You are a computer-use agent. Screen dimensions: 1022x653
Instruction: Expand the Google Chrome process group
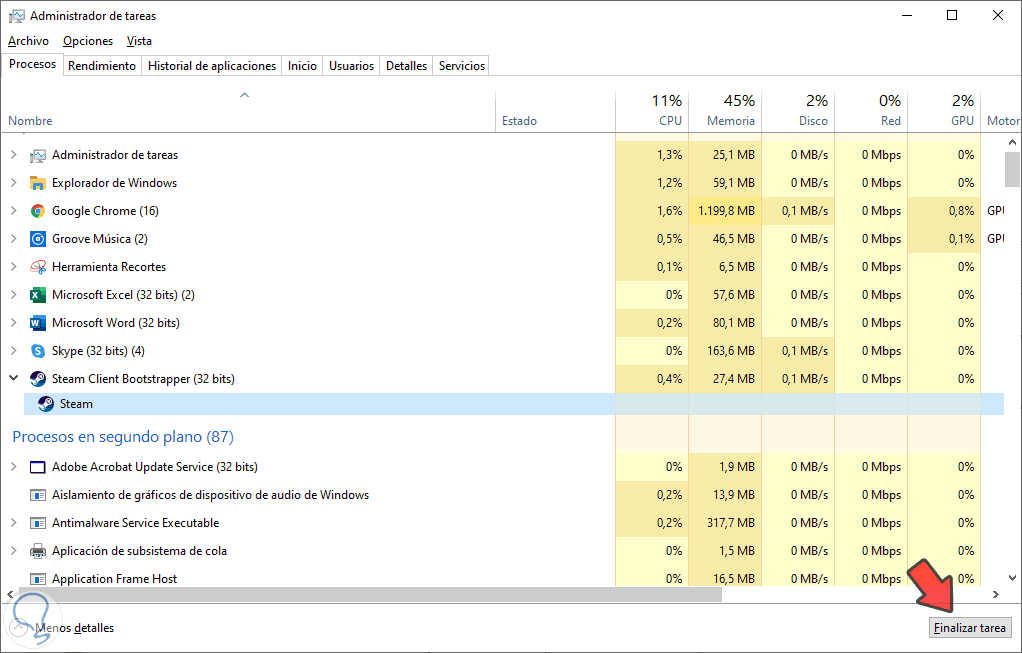[14, 211]
